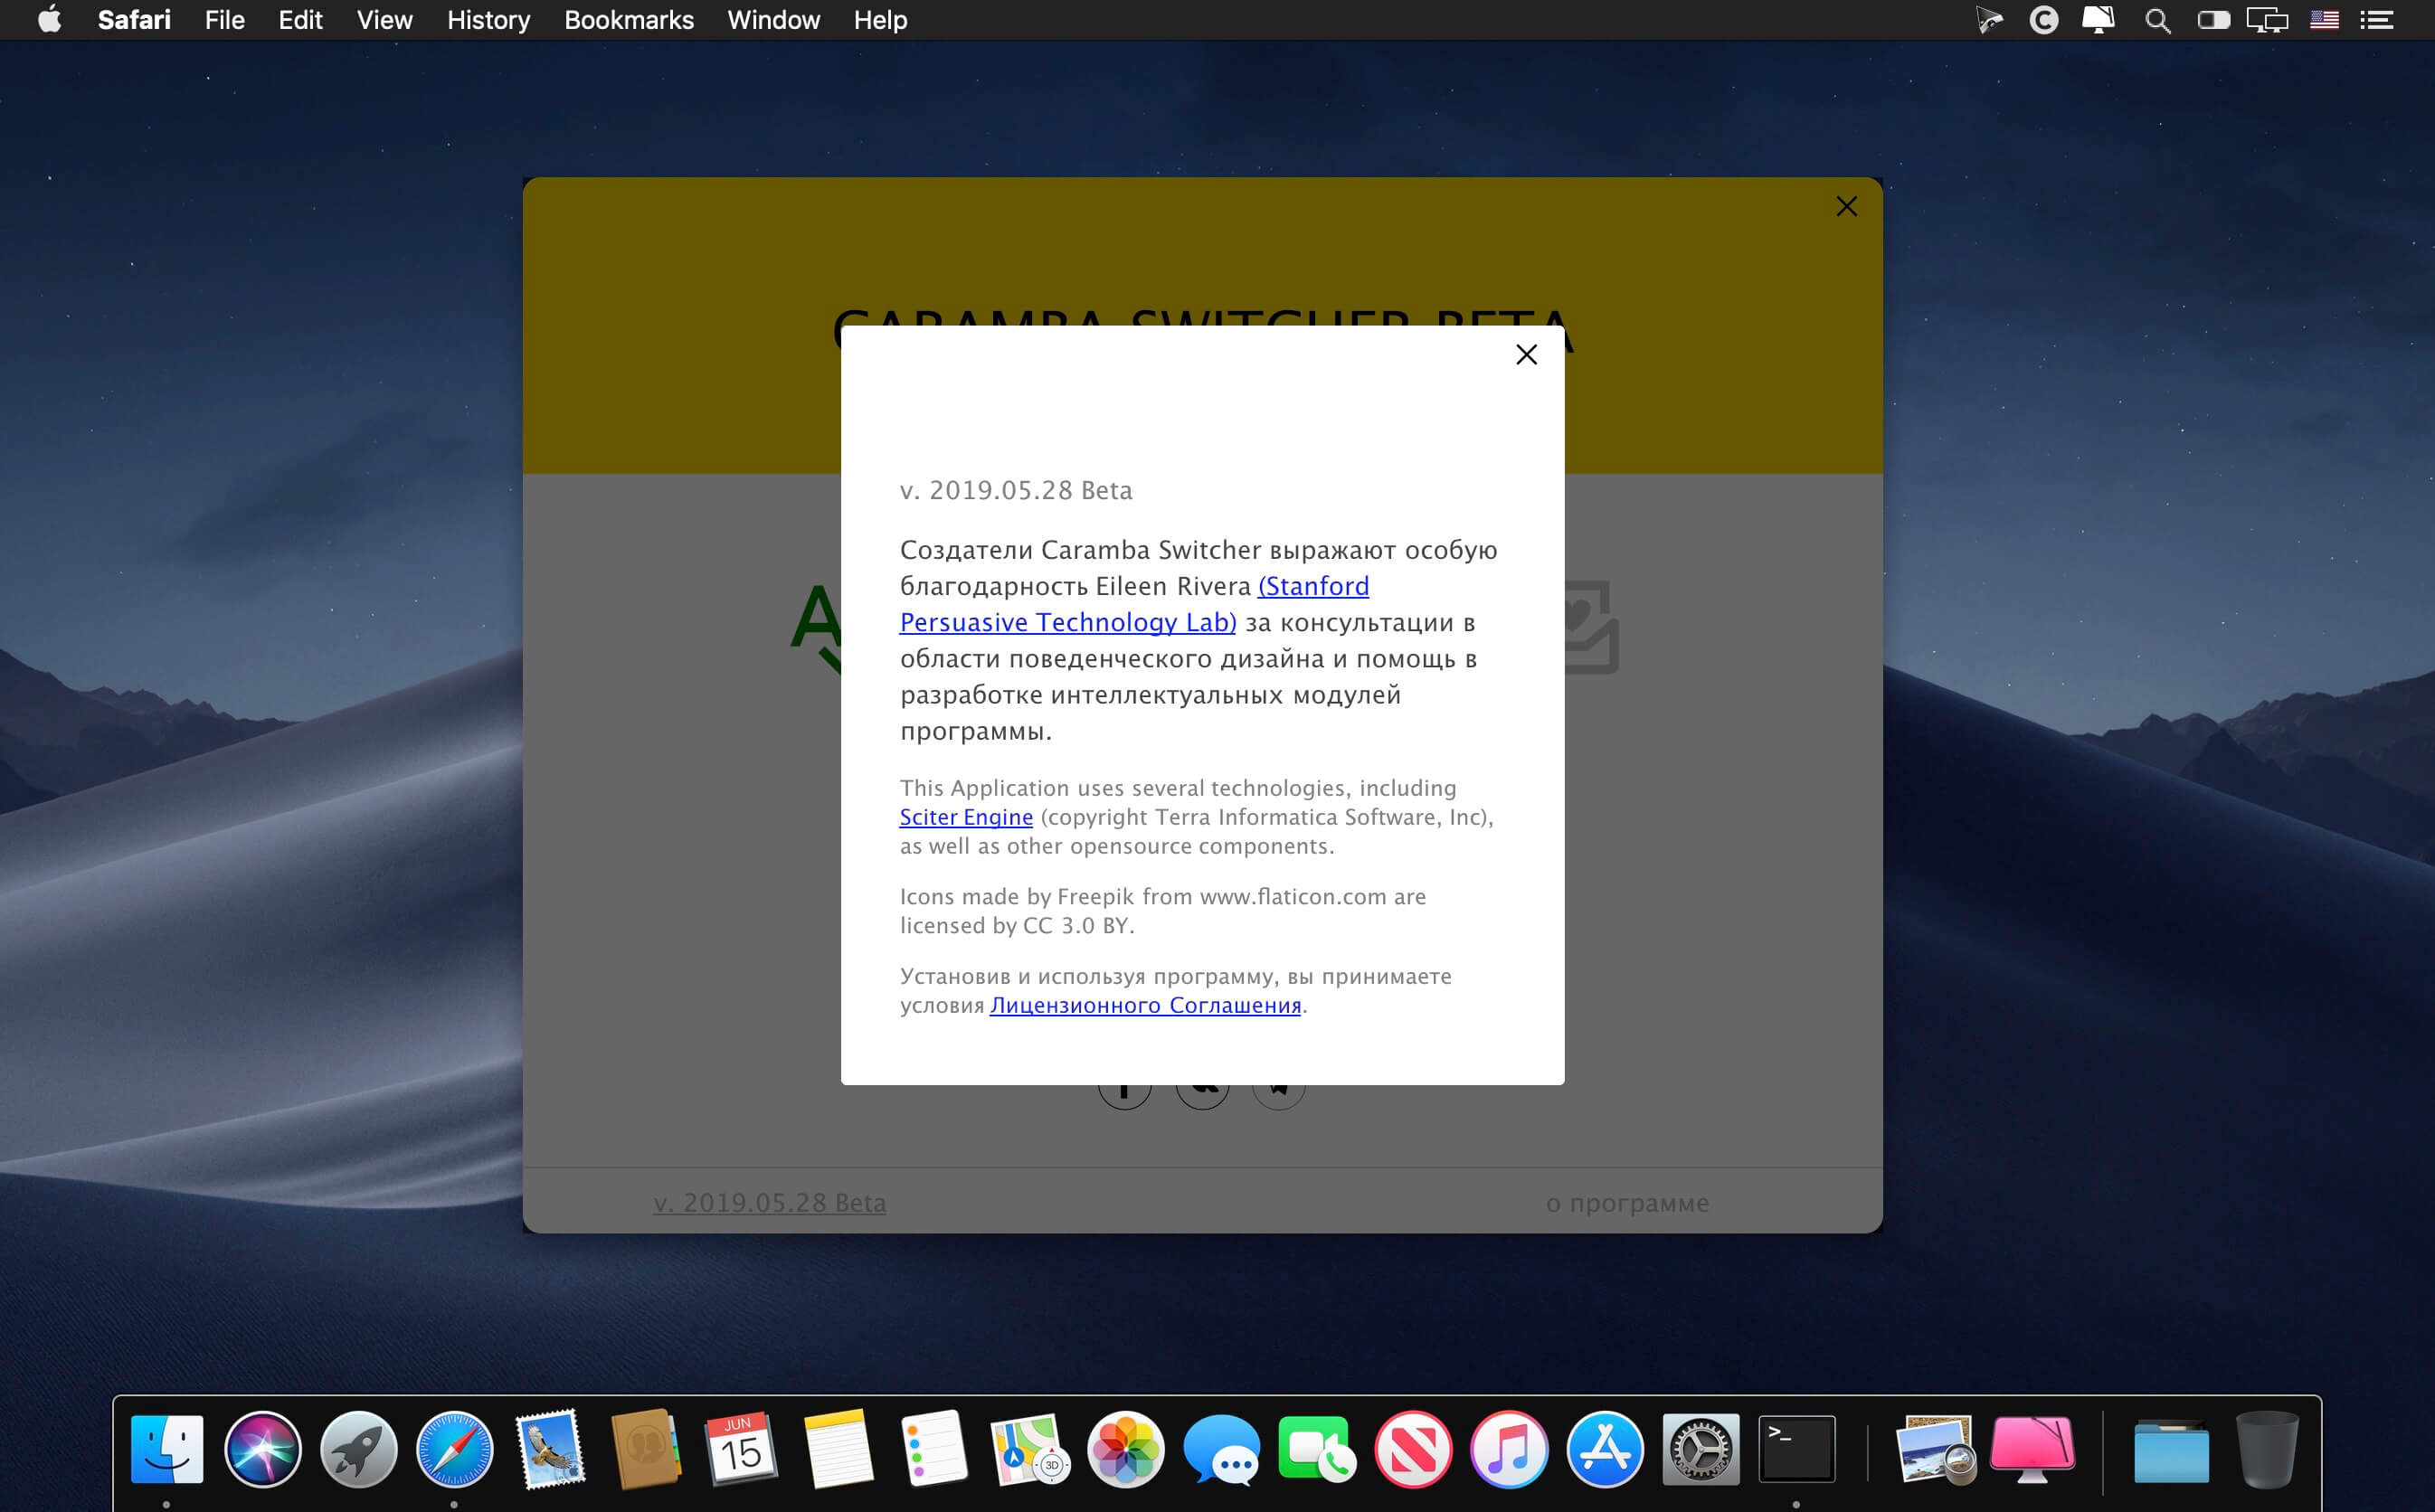This screenshot has width=2435, height=1512.
Task: Close the Caramba Switcher main window
Action: click(1846, 206)
